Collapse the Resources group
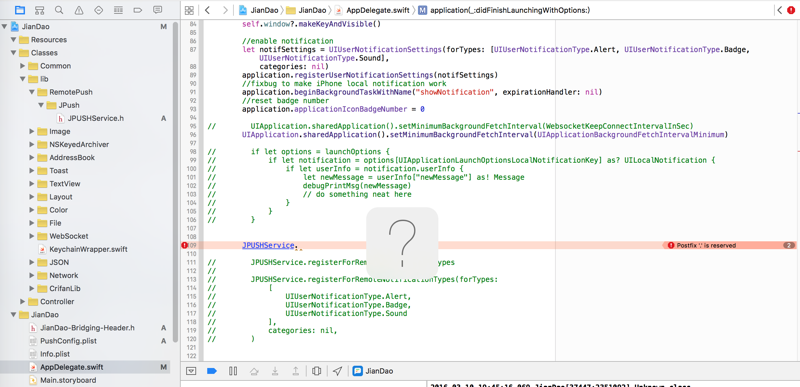Screen dimensions: 800x387 tap(13, 40)
